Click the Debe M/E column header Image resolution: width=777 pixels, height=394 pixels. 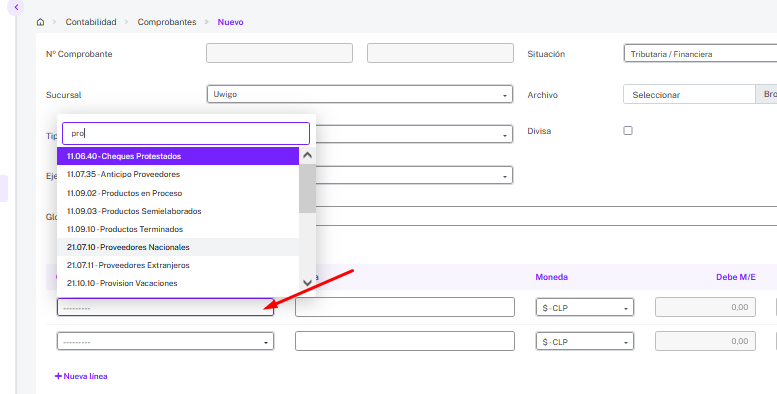(736, 277)
